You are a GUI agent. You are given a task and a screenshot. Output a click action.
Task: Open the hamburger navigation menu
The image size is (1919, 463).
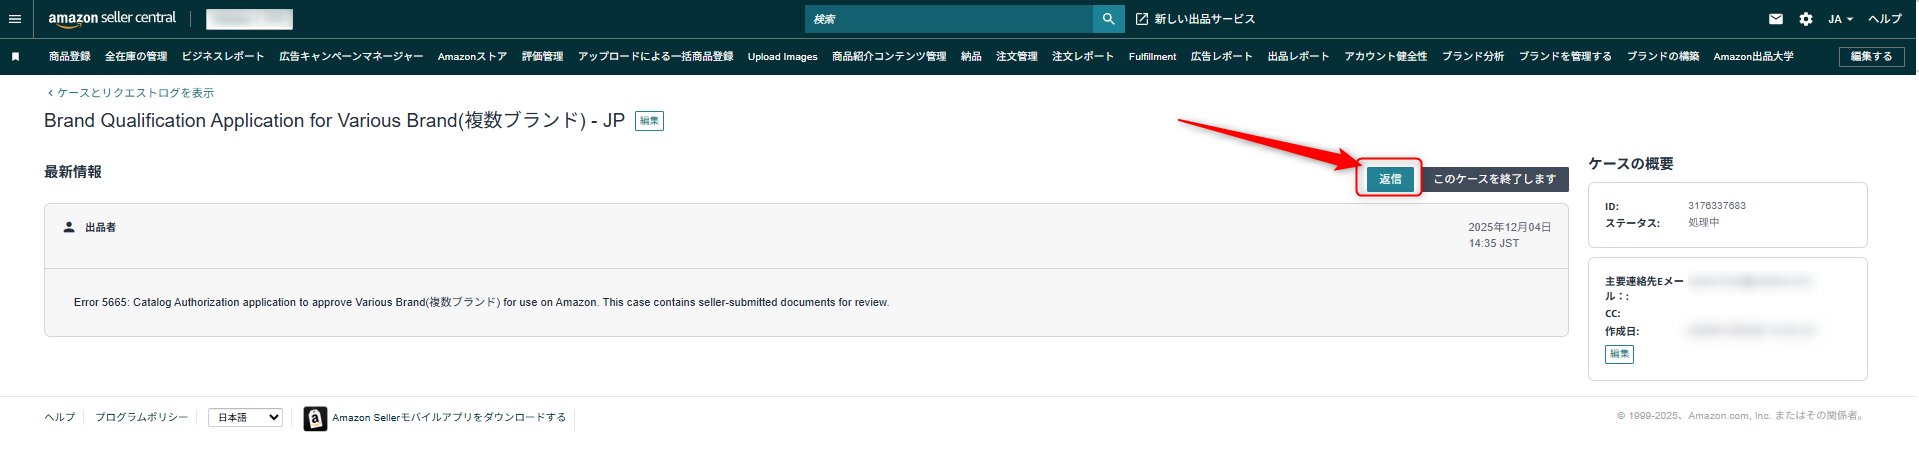15,19
